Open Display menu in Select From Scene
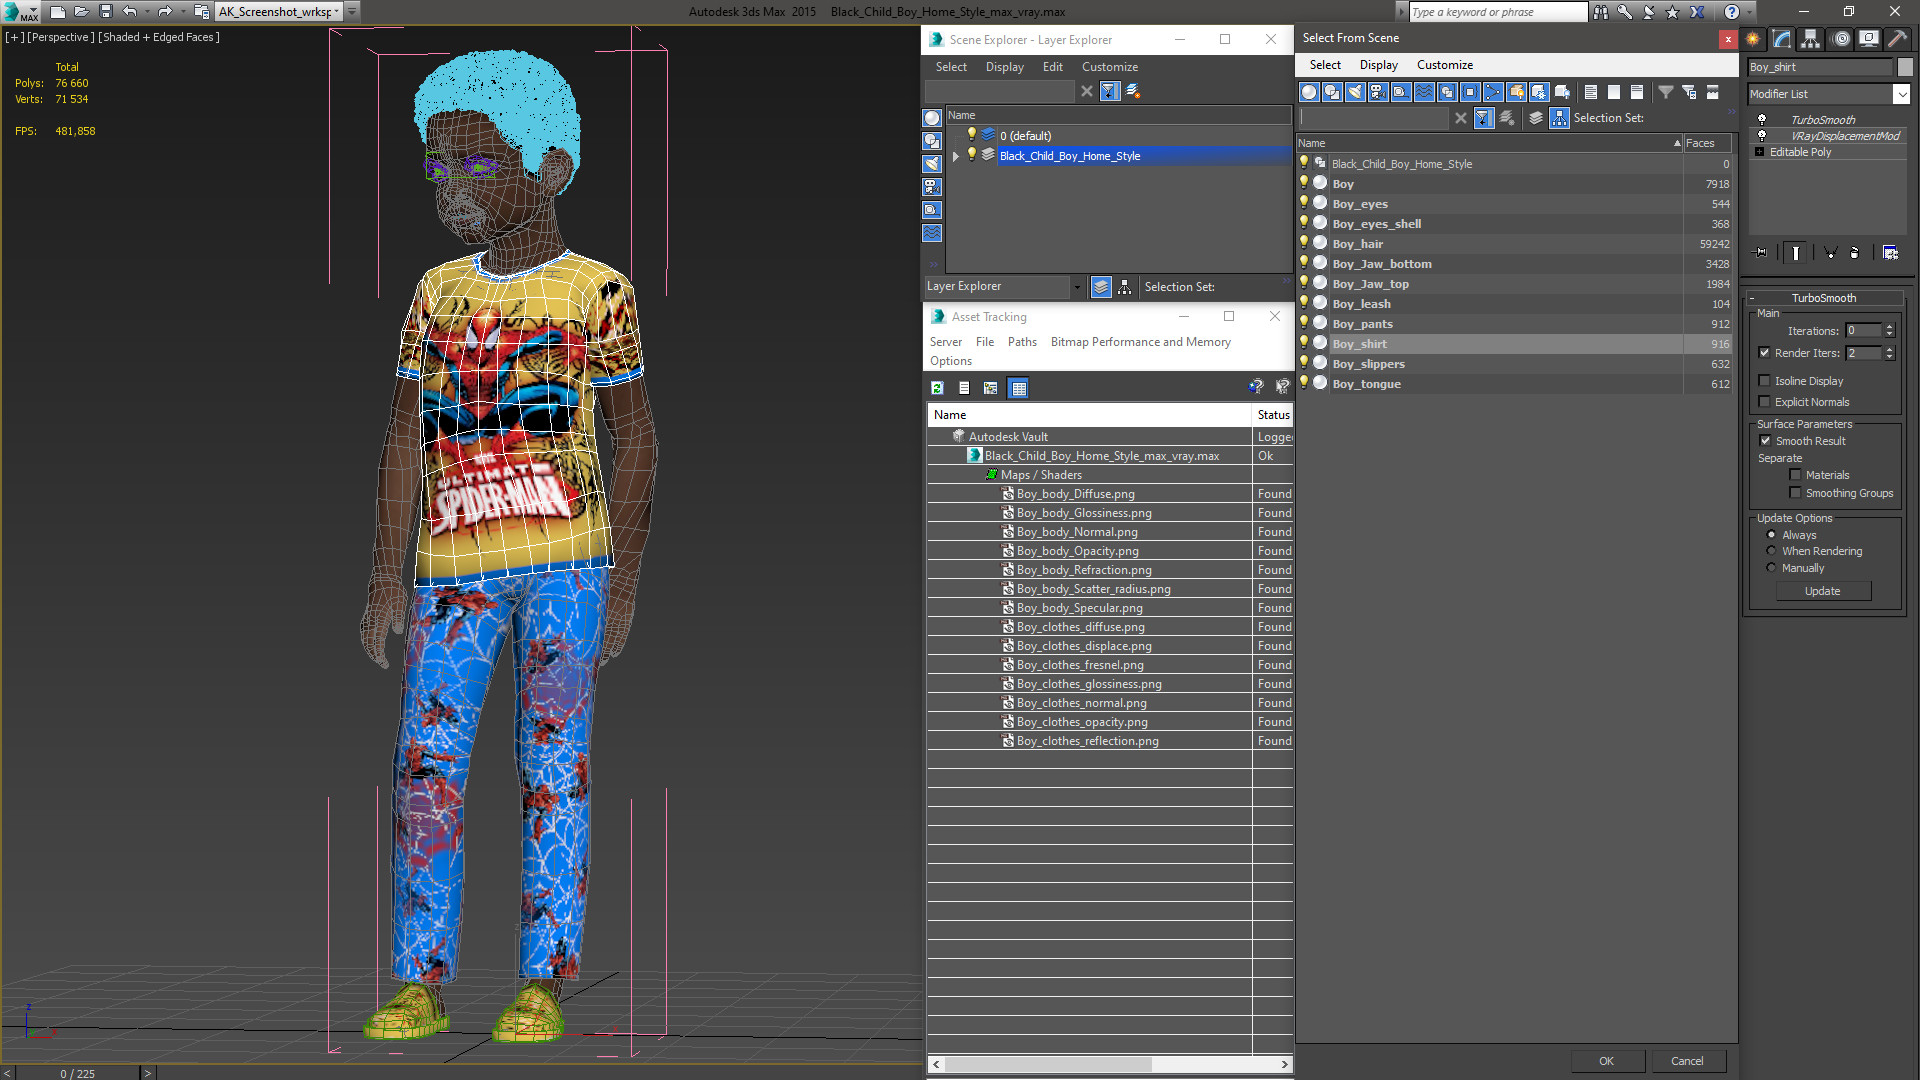 pos(1378,65)
